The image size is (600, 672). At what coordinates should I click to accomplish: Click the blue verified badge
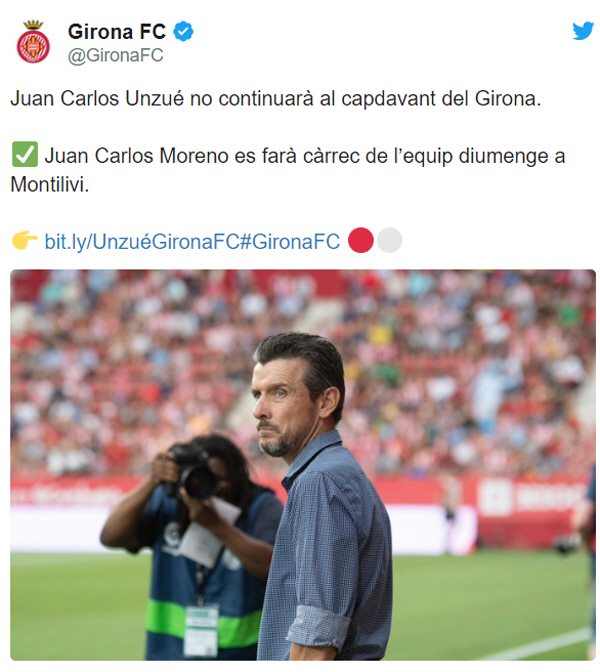[x=183, y=31]
